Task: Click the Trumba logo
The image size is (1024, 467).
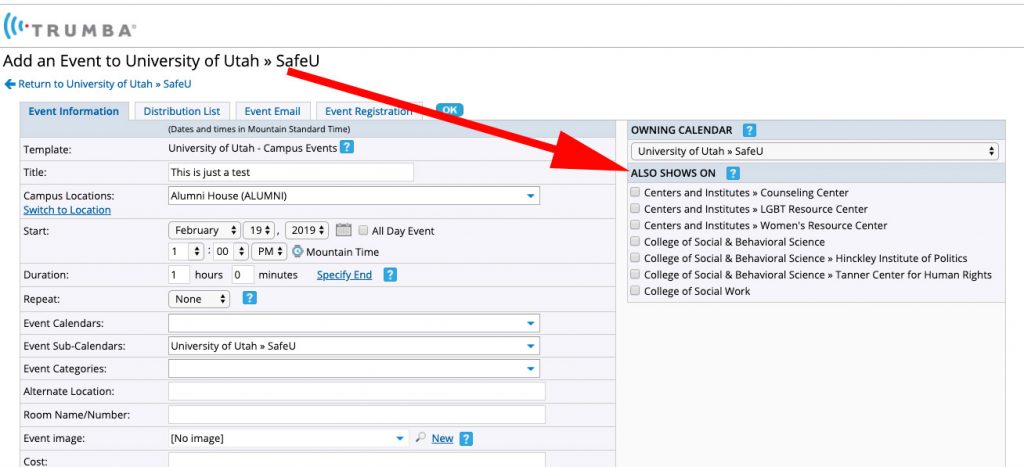Action: click(x=70, y=27)
